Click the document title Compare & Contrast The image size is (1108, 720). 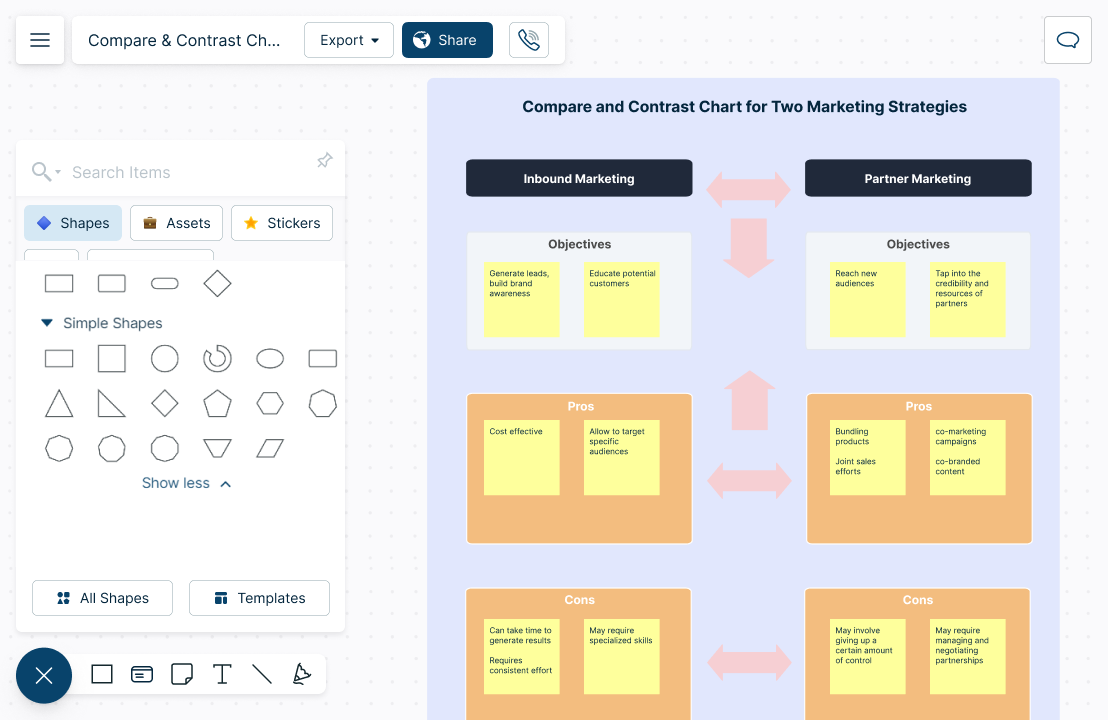pyautogui.click(x=184, y=40)
